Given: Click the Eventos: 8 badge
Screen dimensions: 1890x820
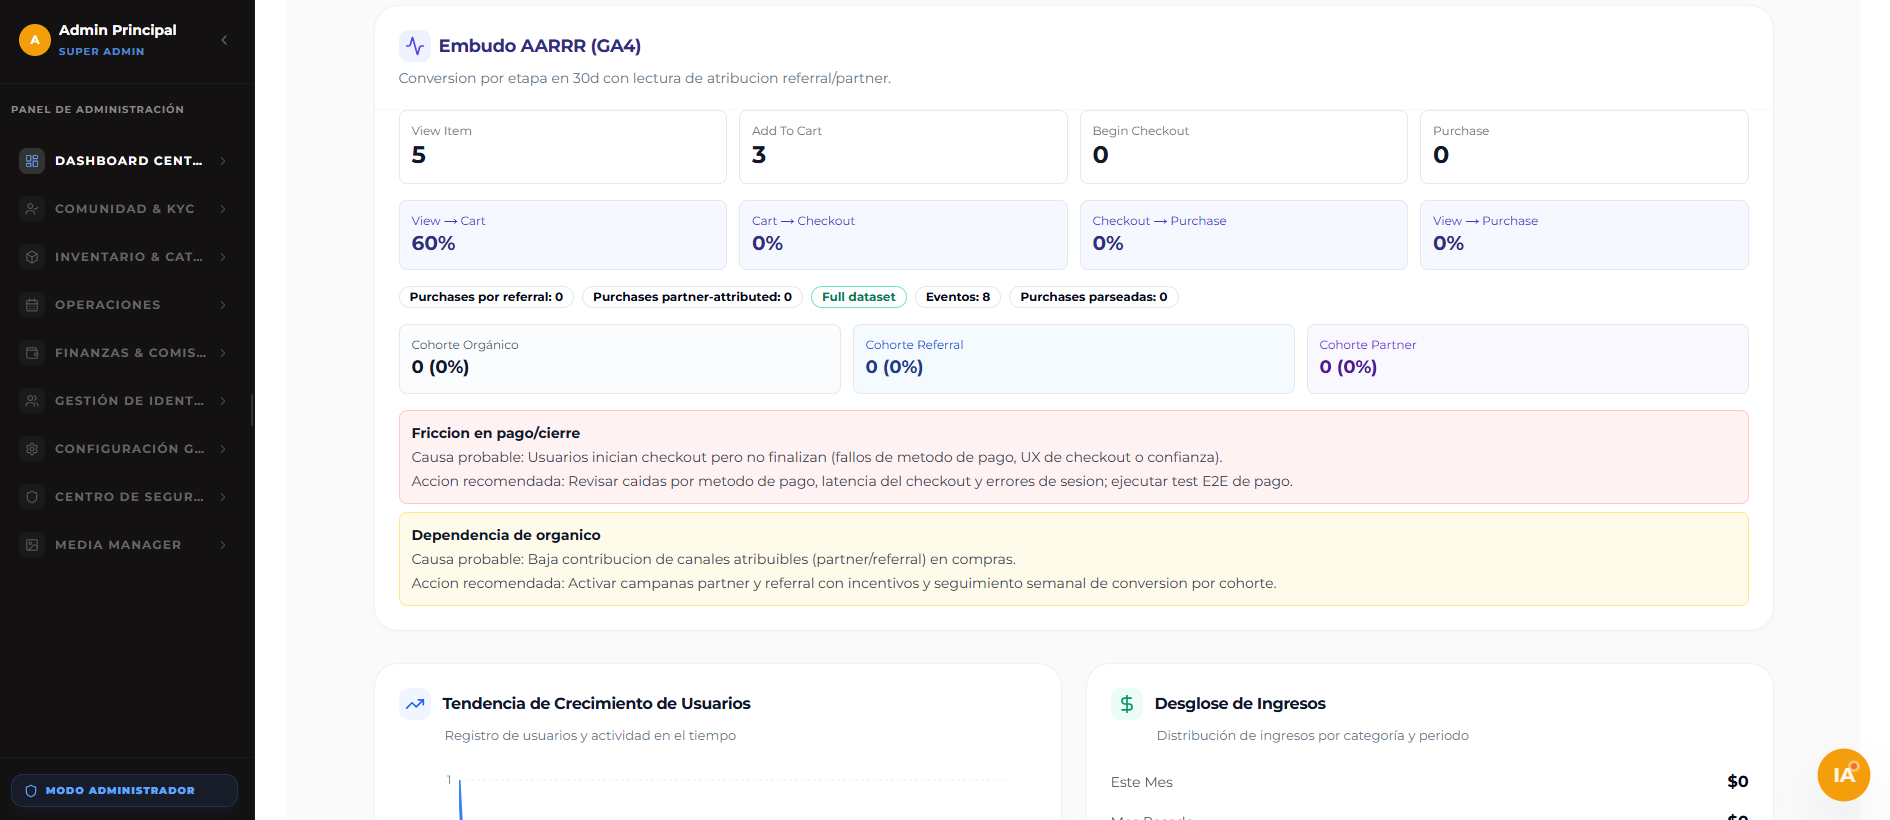Looking at the screenshot, I should (958, 297).
